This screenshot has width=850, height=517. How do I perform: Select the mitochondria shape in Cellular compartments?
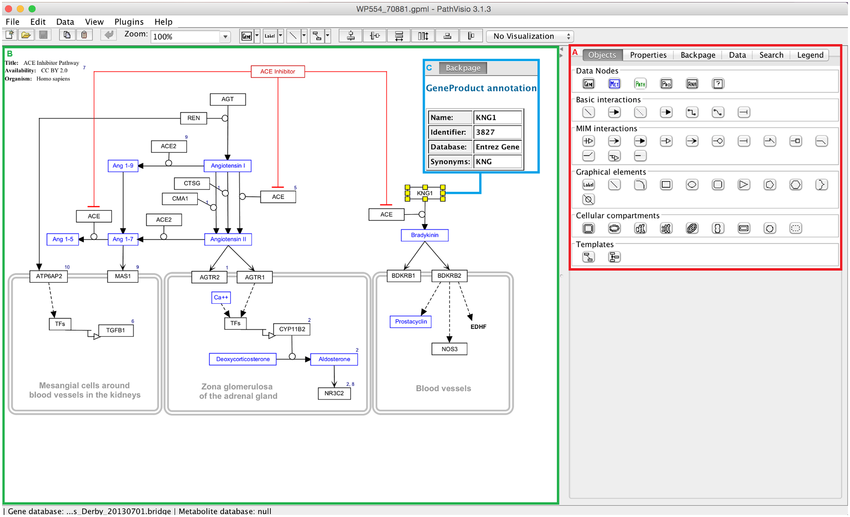692,229
